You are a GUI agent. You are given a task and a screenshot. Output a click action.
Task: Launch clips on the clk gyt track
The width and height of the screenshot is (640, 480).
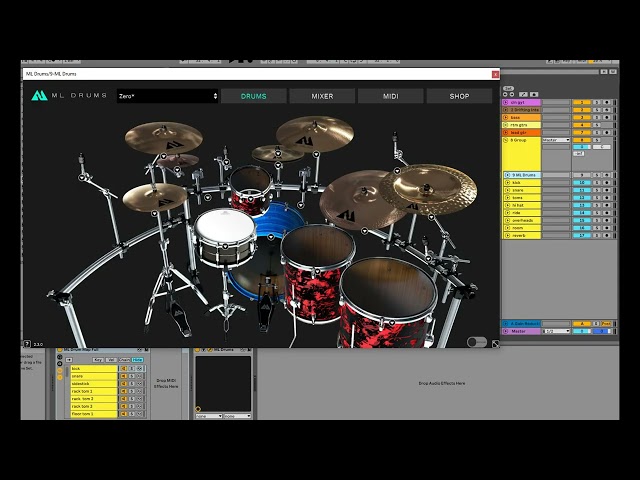click(506, 102)
